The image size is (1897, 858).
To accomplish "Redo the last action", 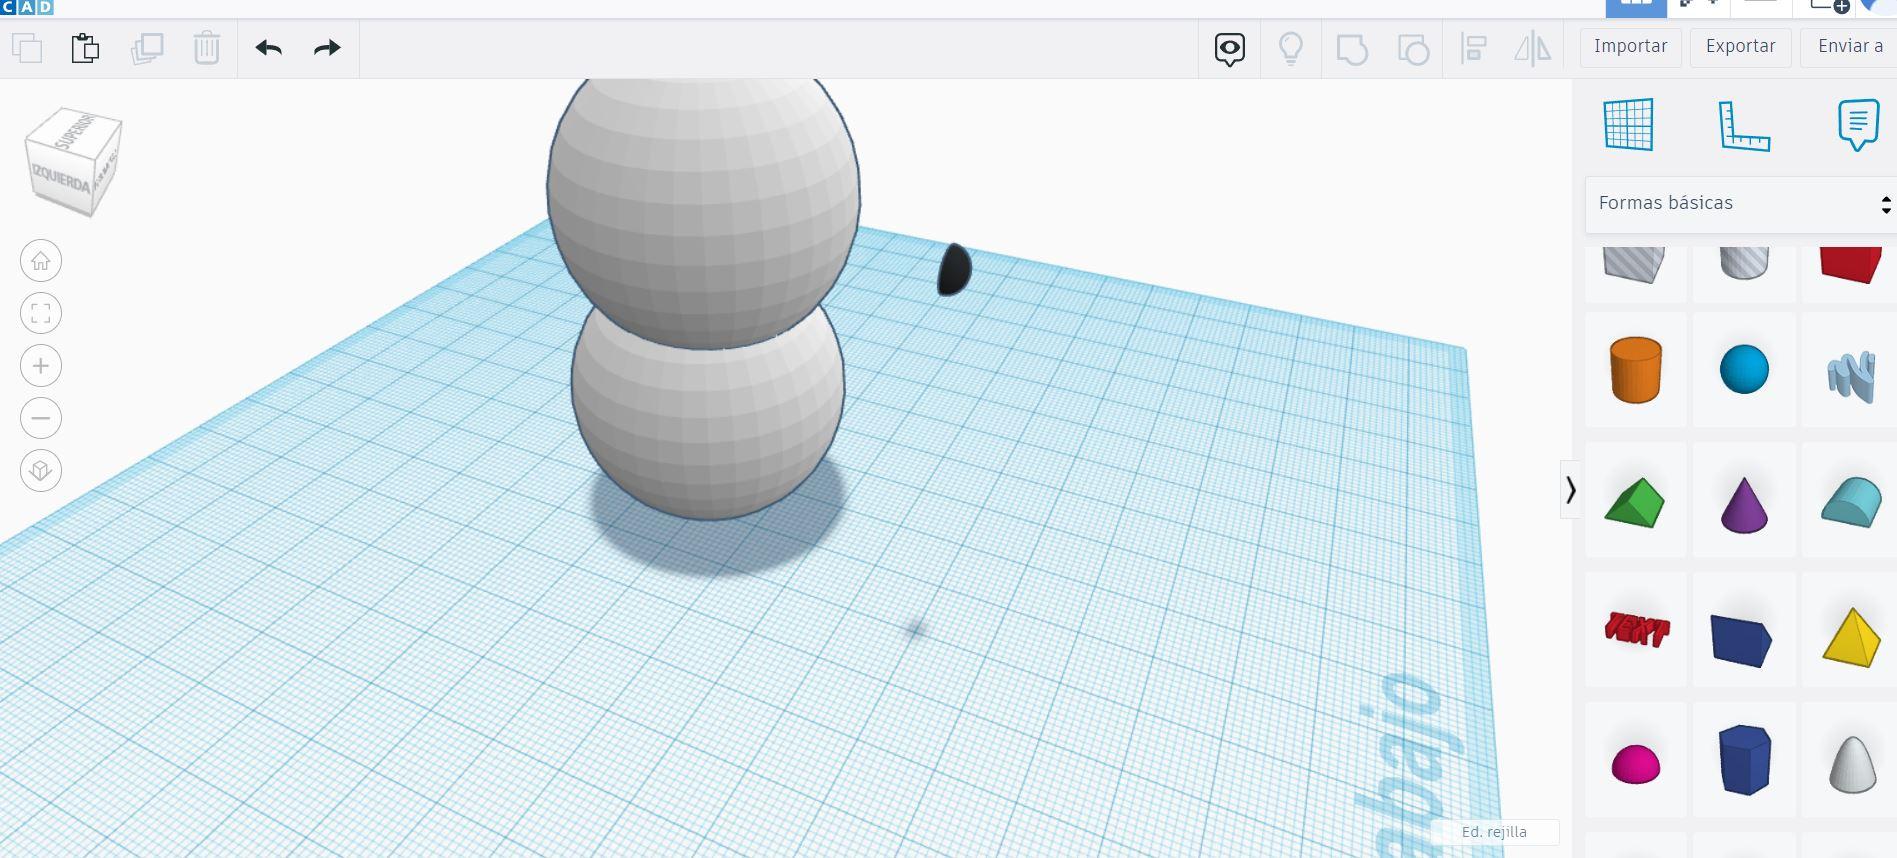I will click(x=327, y=48).
